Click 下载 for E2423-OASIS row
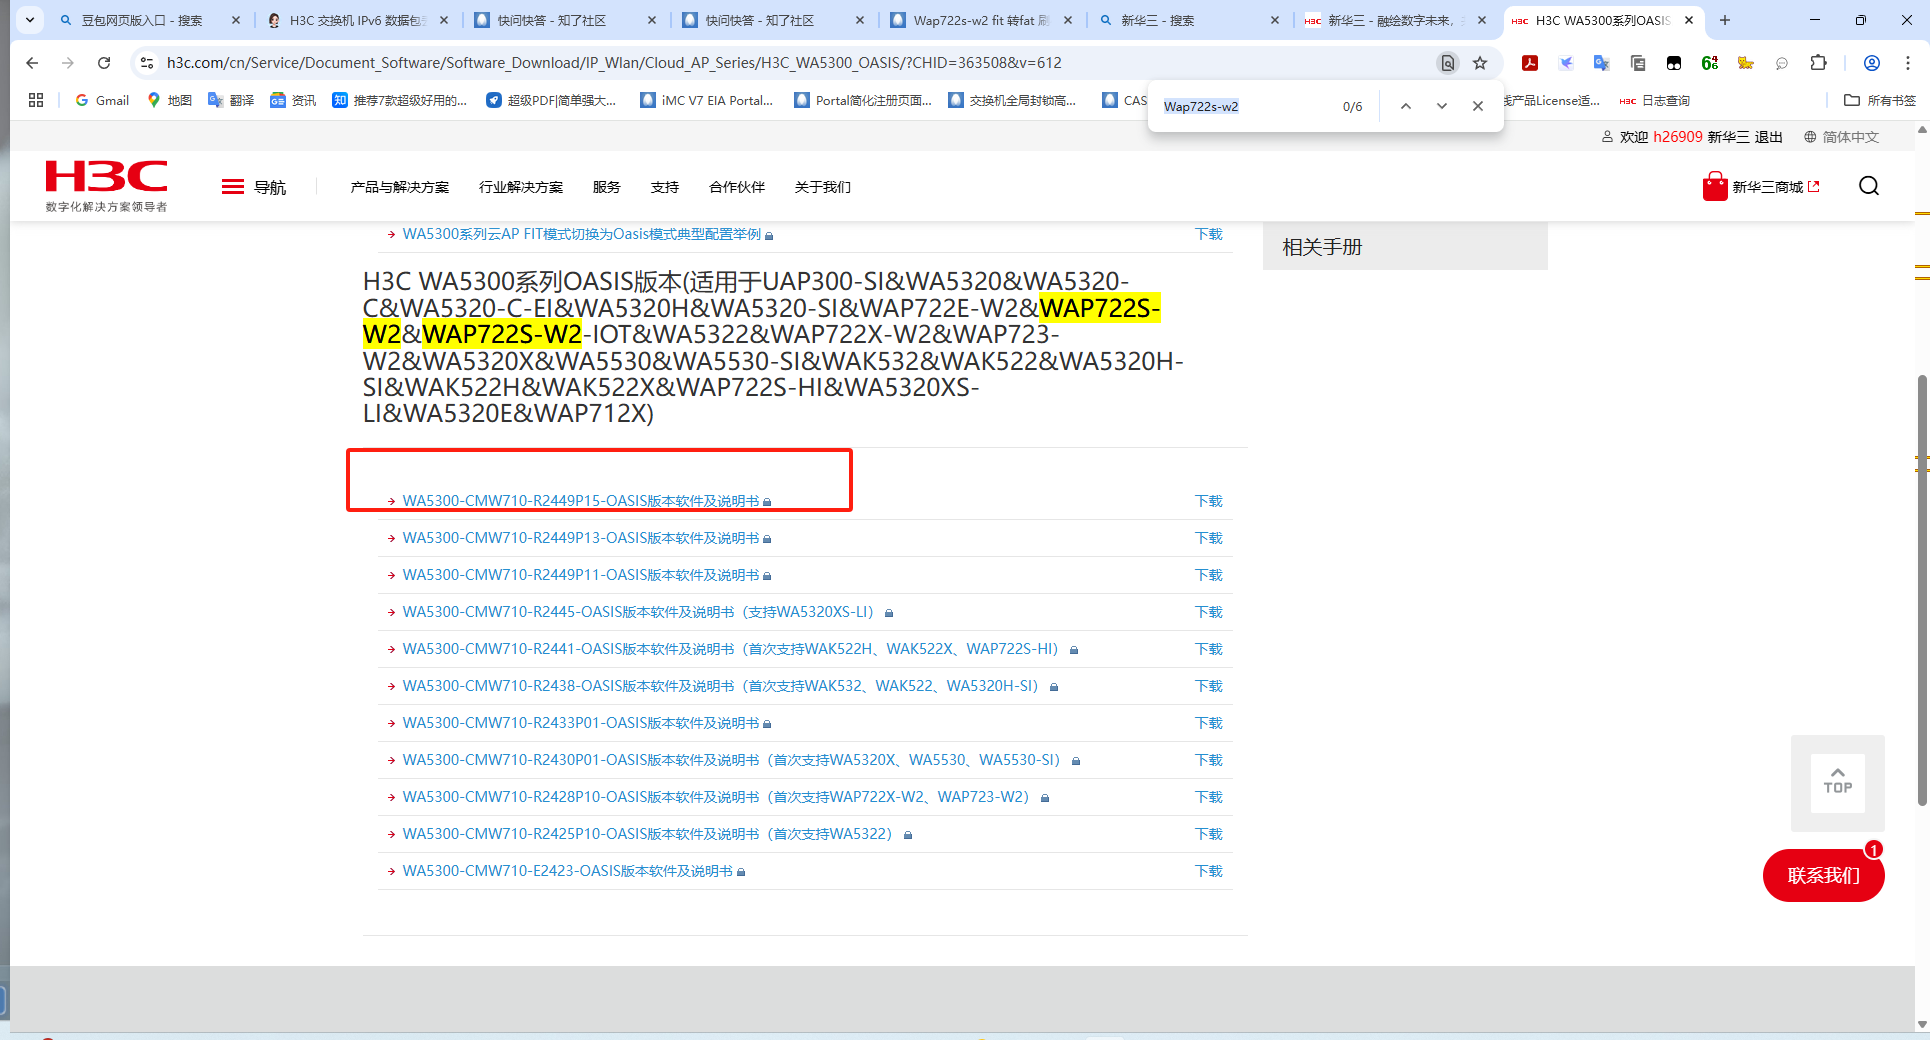 [x=1209, y=871]
